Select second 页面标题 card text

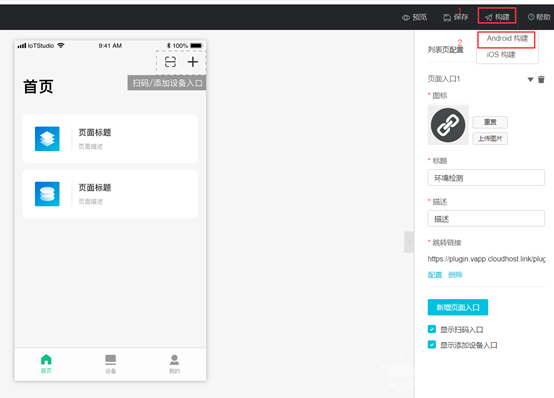pyautogui.click(x=95, y=188)
